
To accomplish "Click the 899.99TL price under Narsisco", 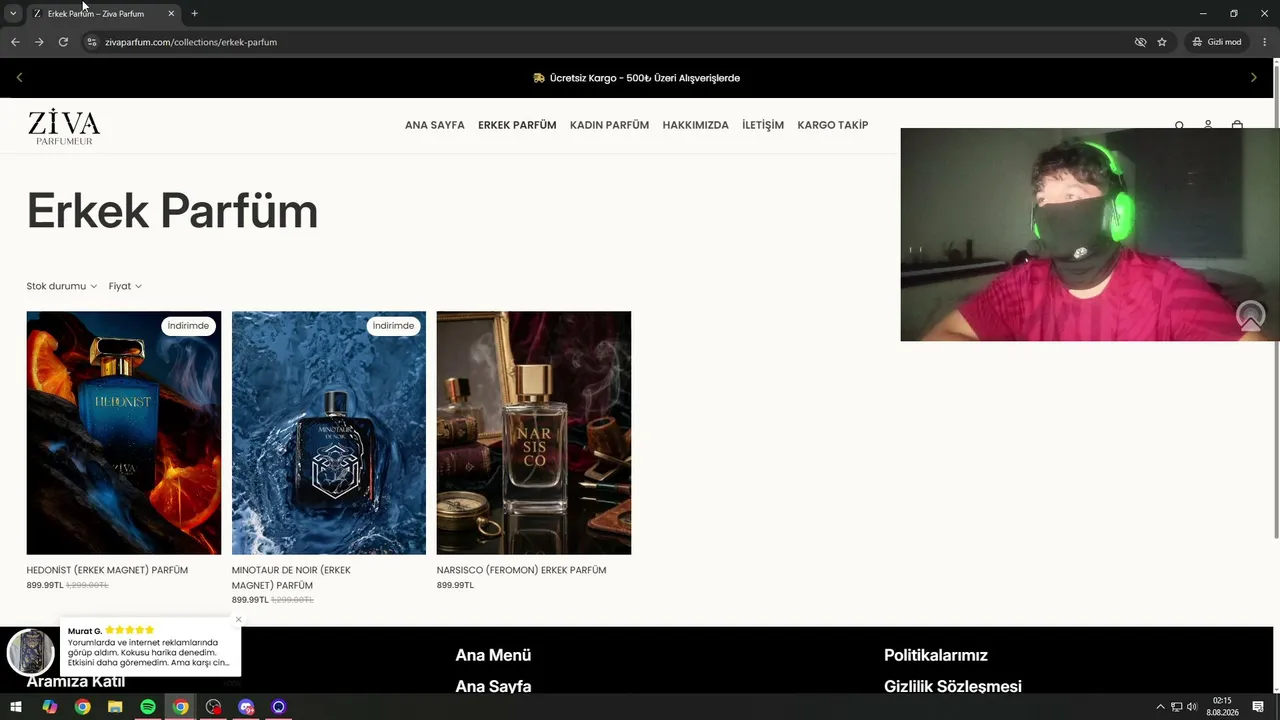I will coord(455,585).
